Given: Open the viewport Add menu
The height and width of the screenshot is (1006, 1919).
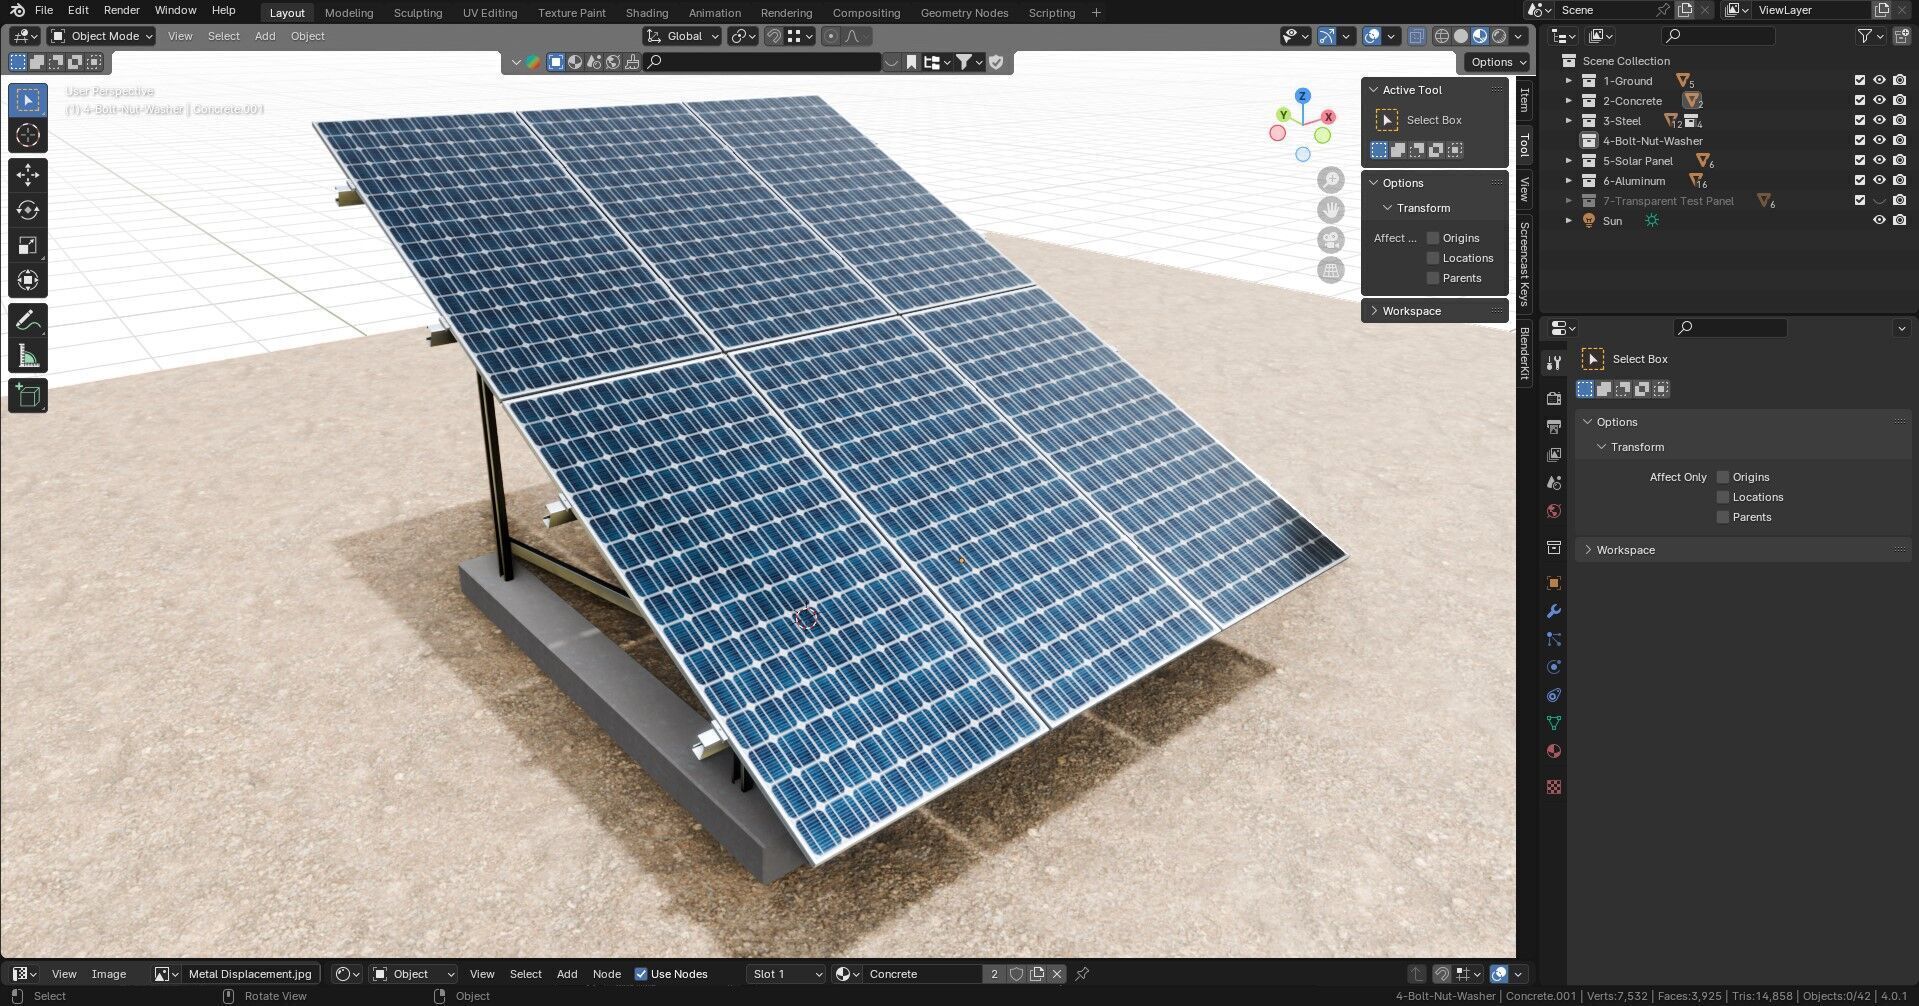Looking at the screenshot, I should click(x=265, y=36).
